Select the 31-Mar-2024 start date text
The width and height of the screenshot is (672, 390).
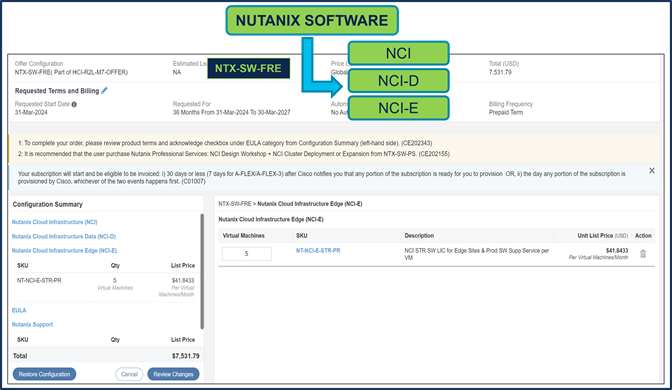(31, 113)
